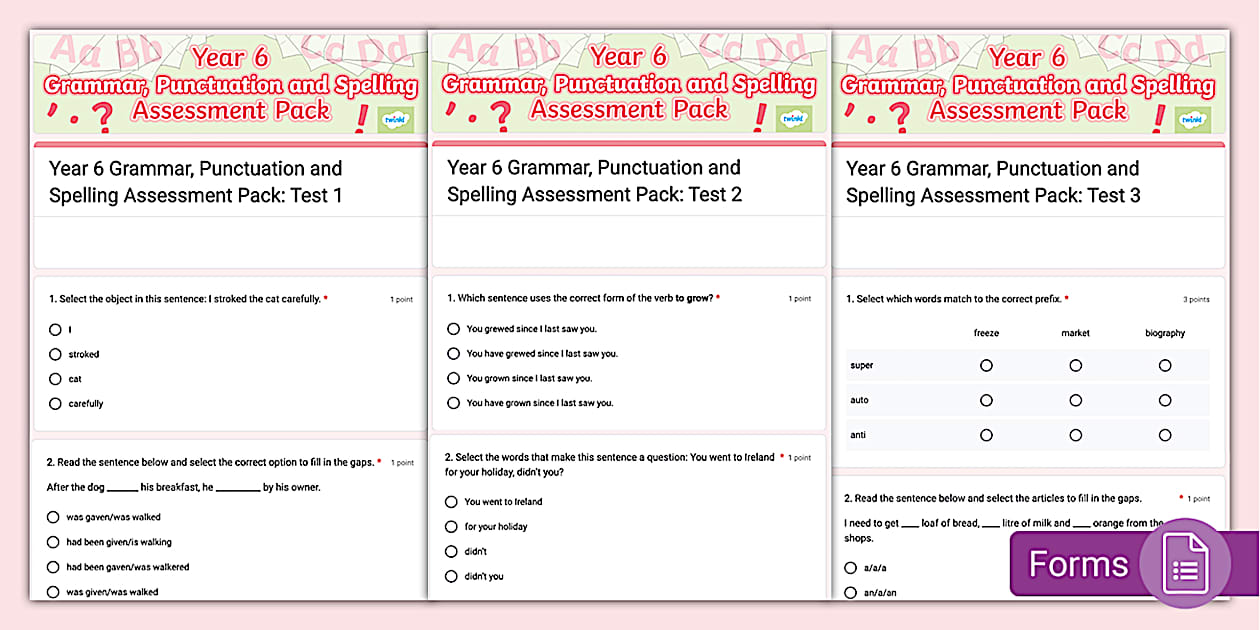The width and height of the screenshot is (1260, 630).
Task: Choose "had been given/is walking" option
Action: click(x=53, y=541)
